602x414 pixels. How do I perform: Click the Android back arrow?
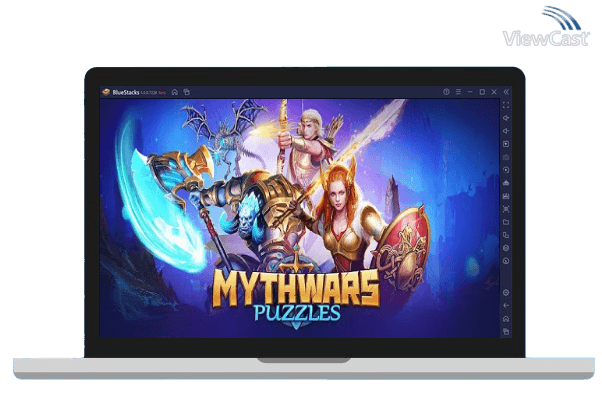pyautogui.click(x=506, y=306)
